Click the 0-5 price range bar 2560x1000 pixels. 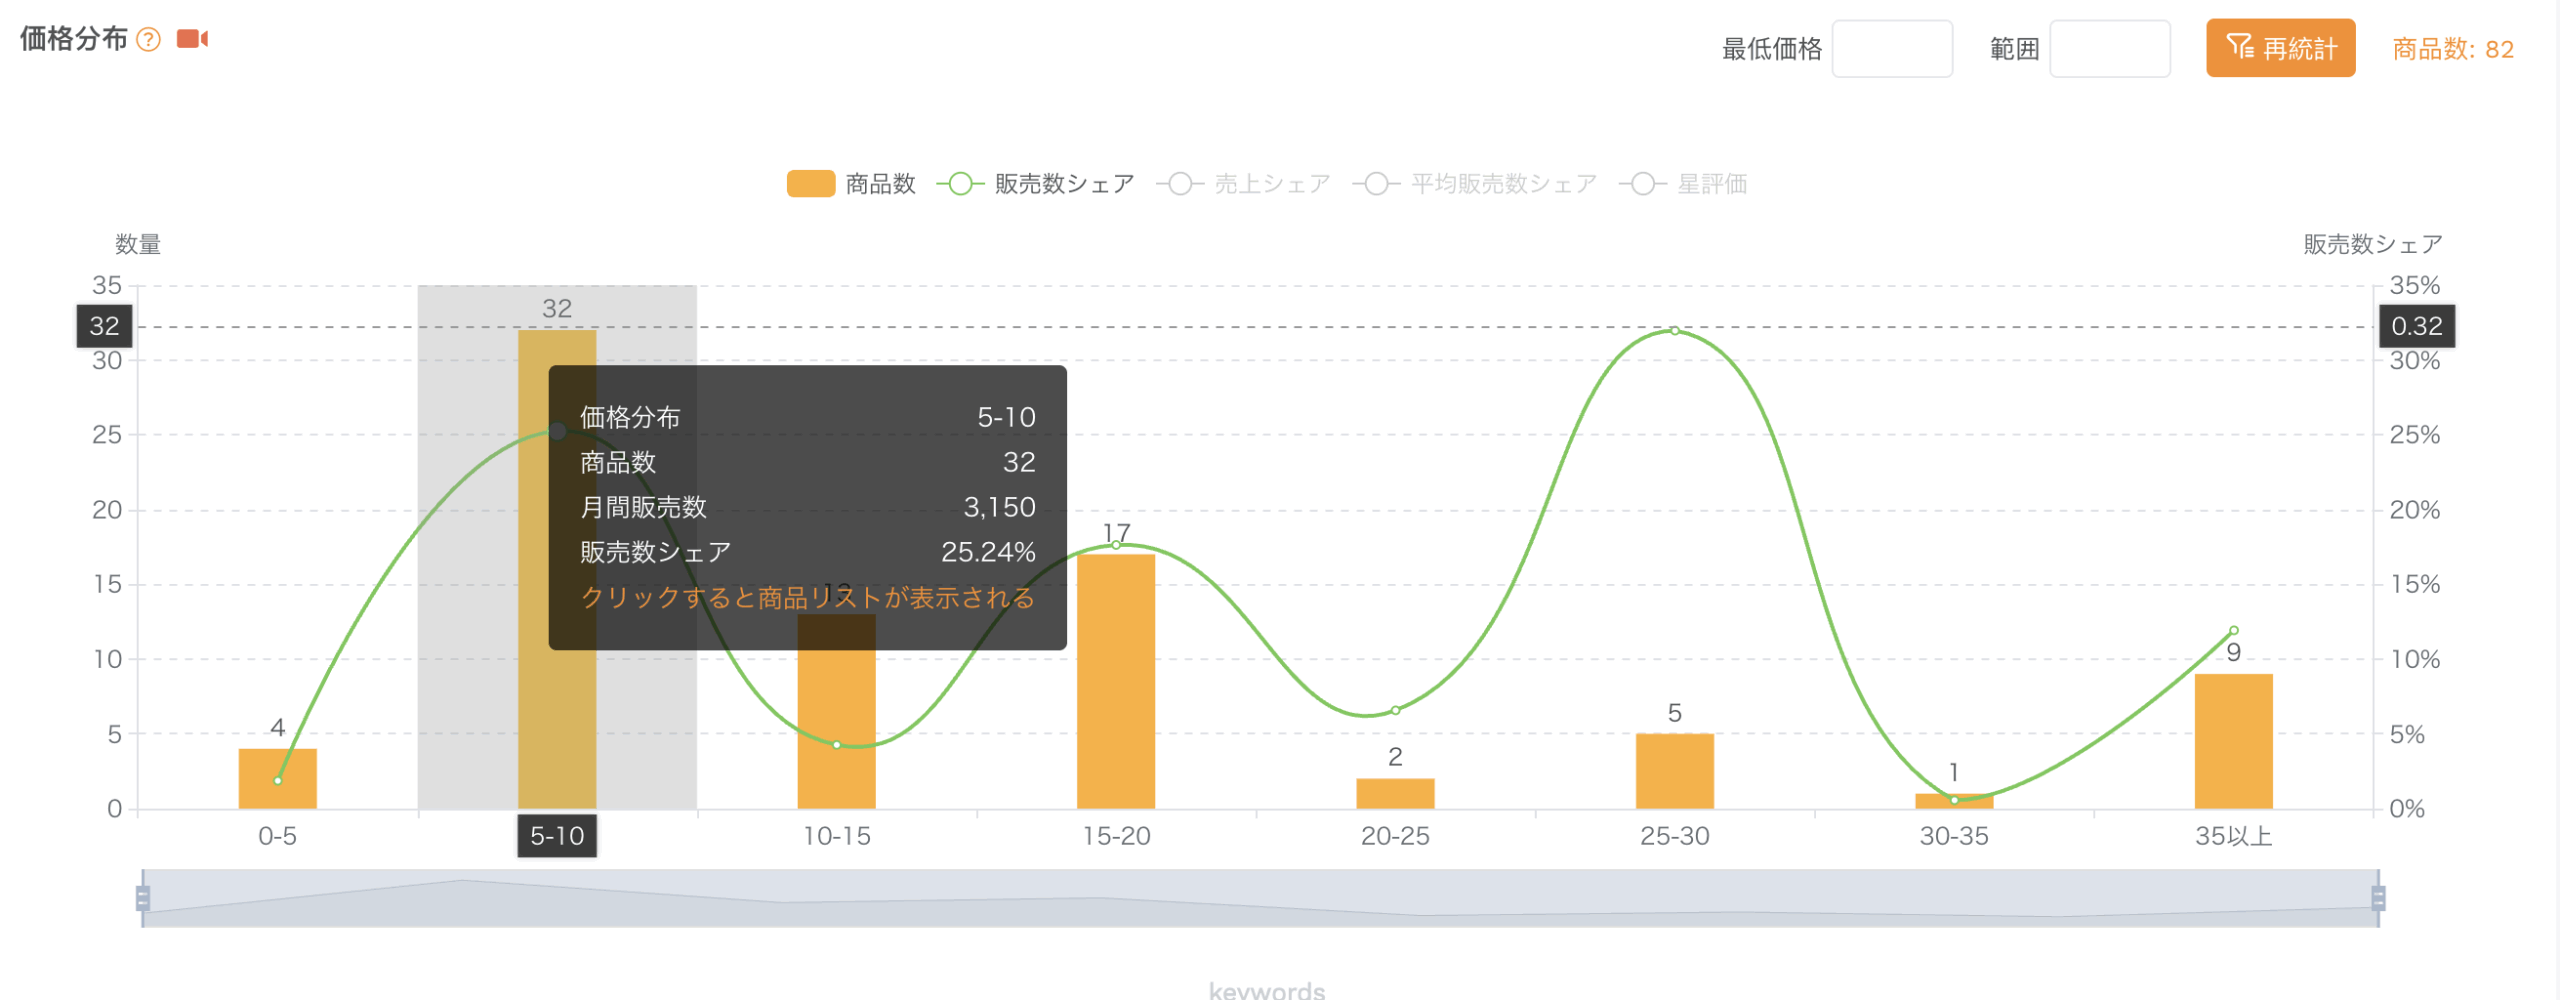coord(277,778)
